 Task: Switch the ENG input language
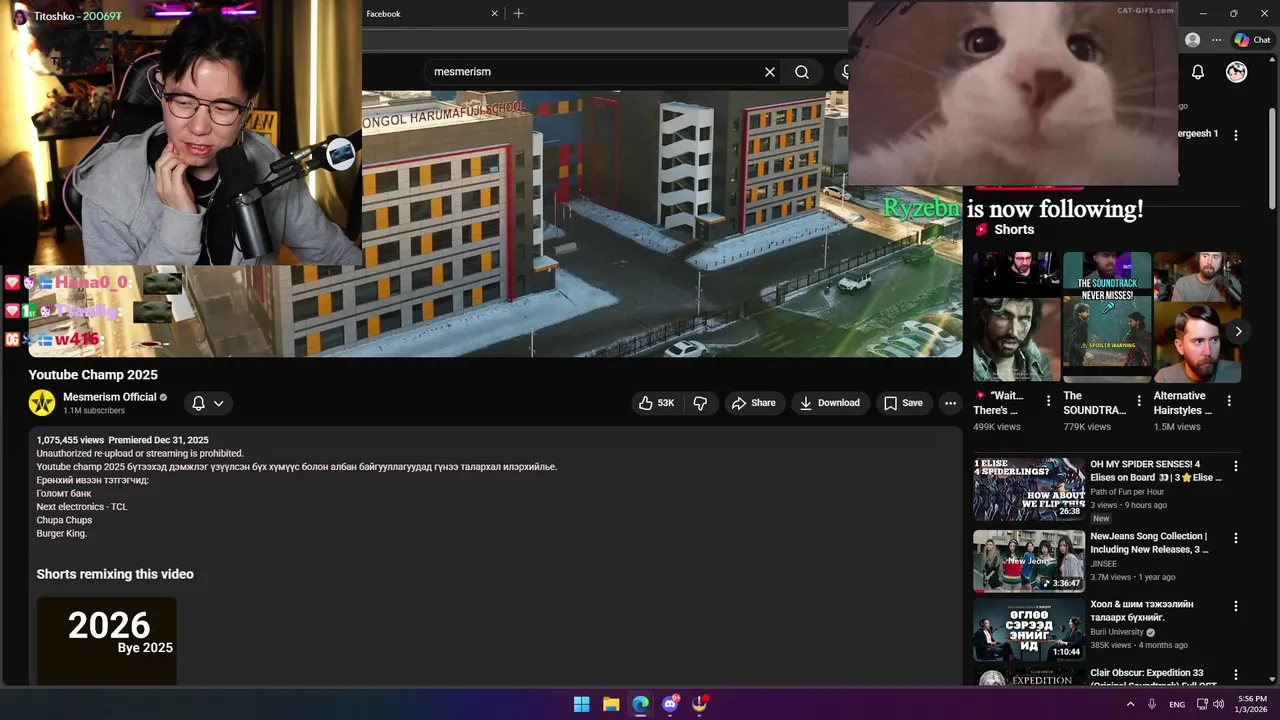pyautogui.click(x=1177, y=705)
